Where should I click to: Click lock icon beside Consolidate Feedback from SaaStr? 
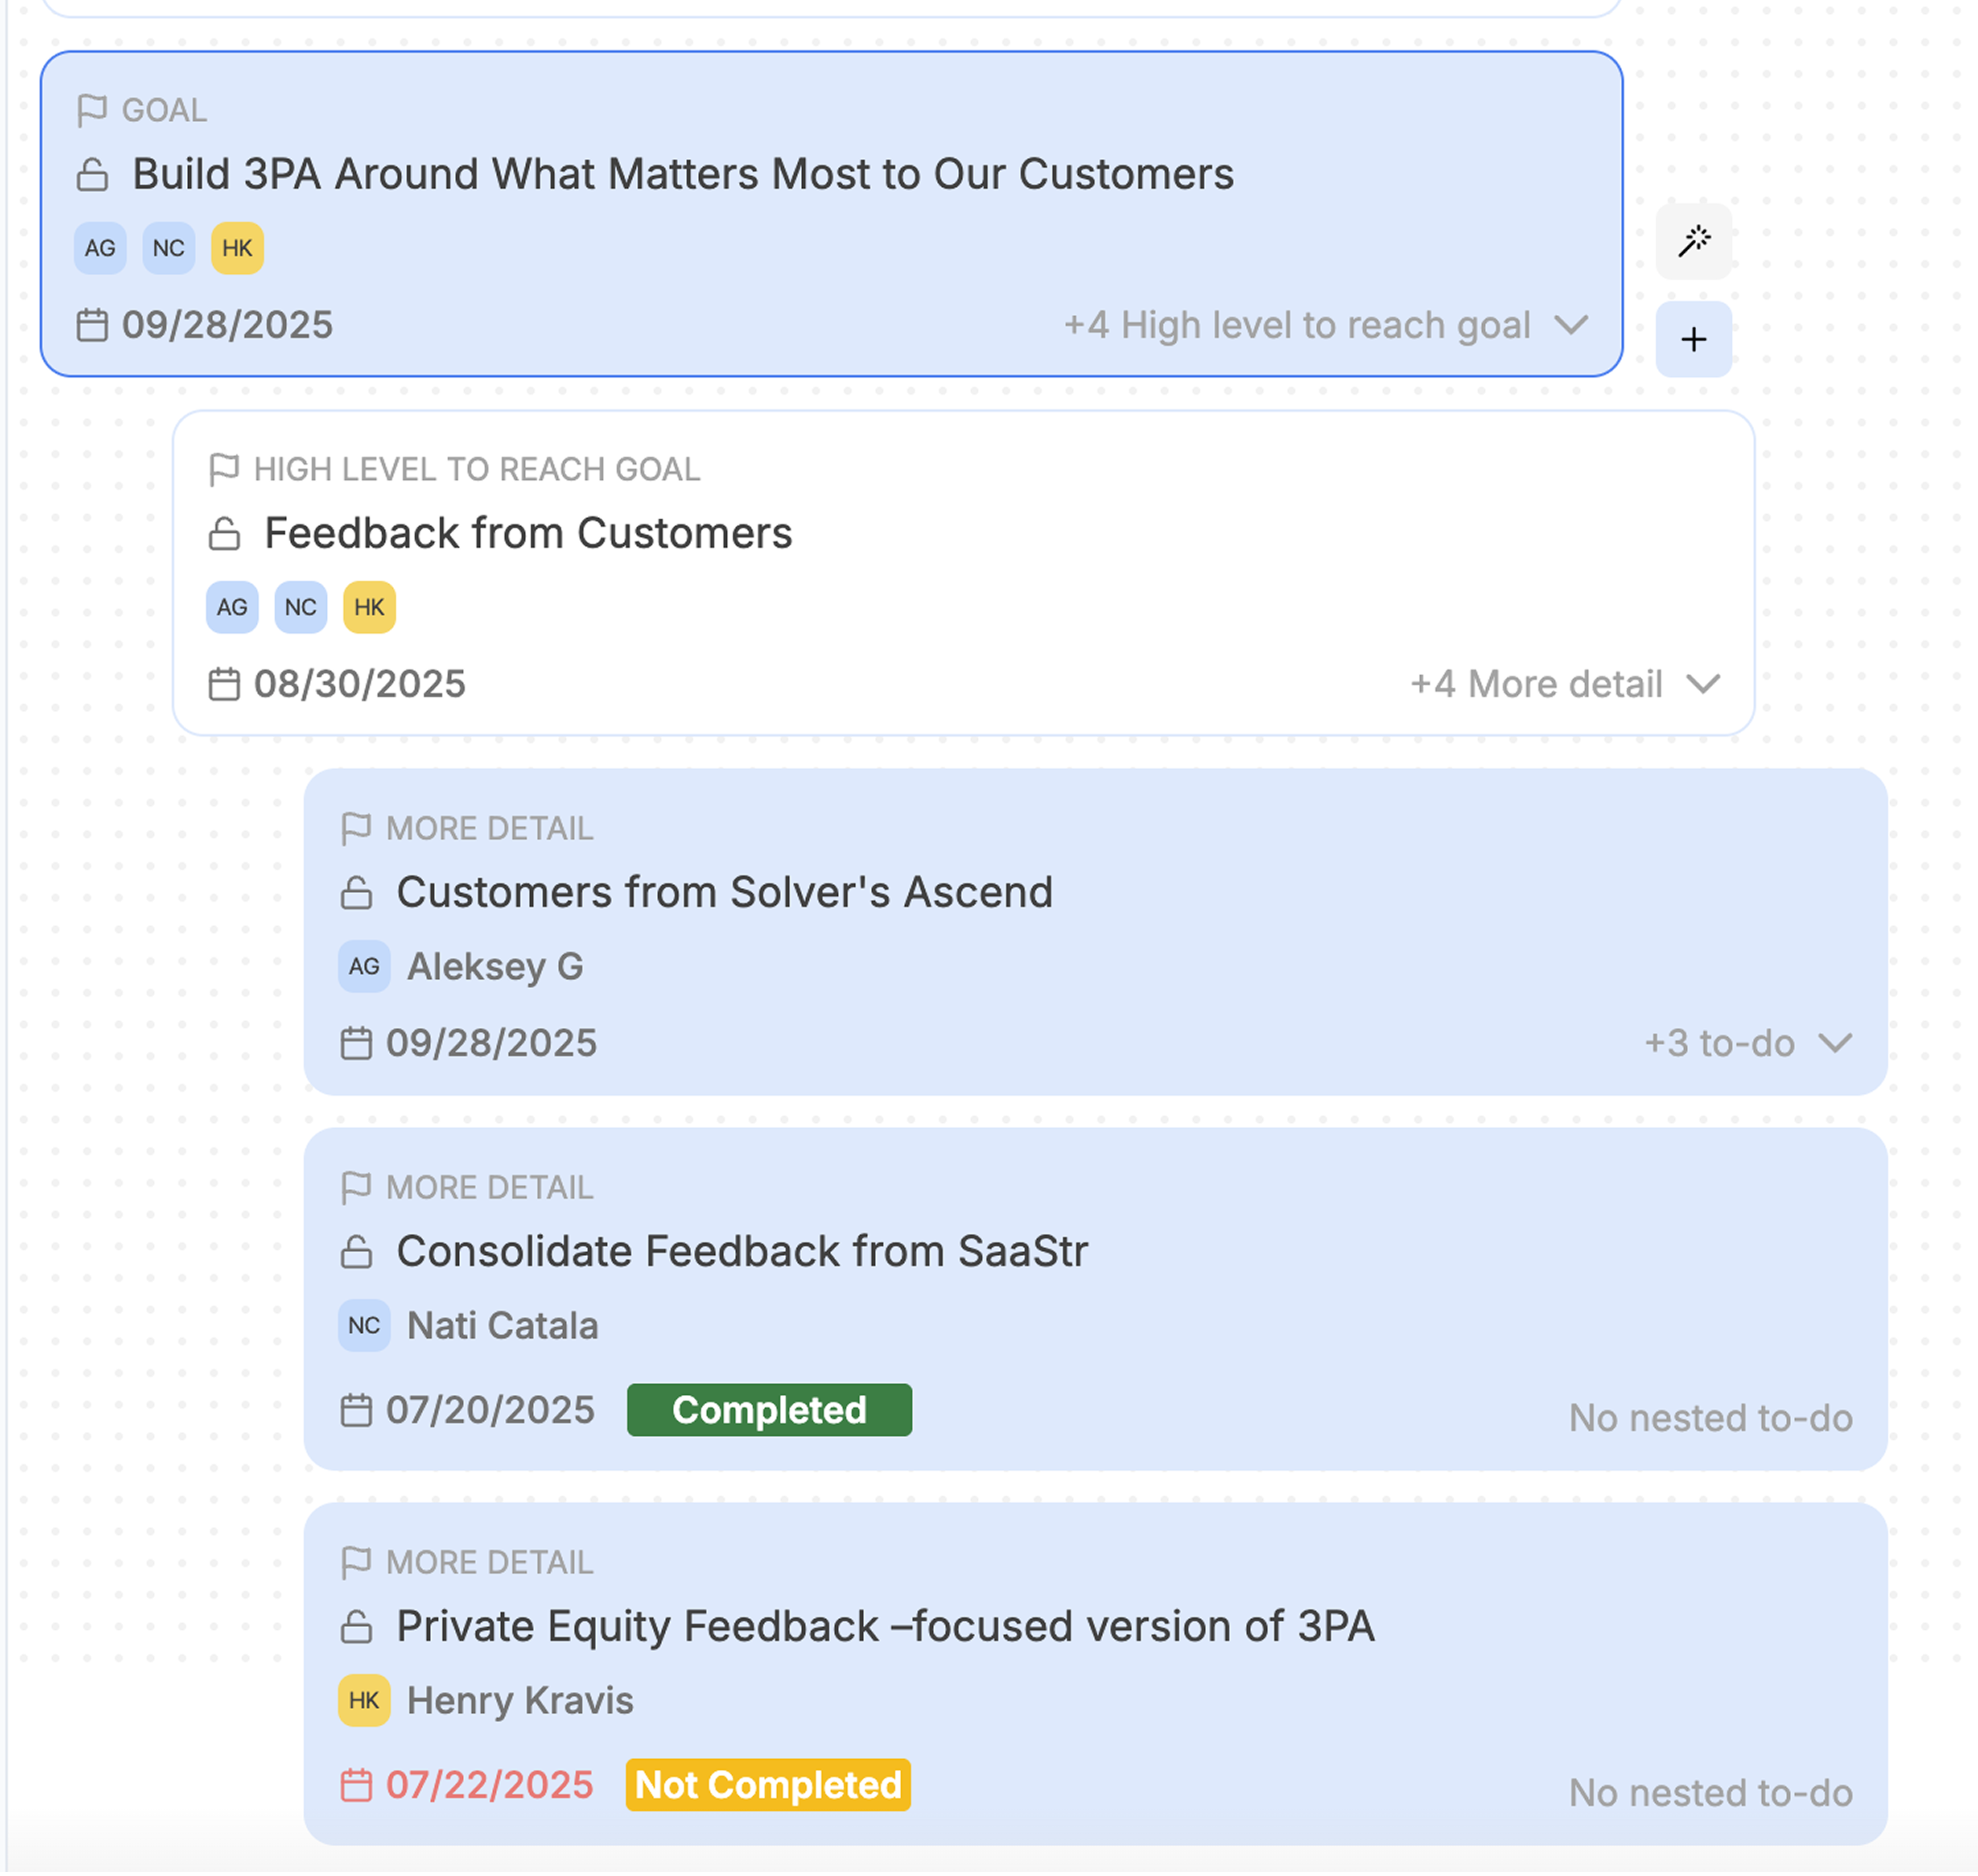click(356, 1251)
